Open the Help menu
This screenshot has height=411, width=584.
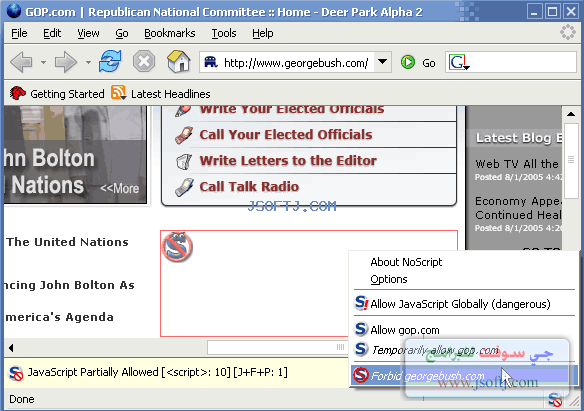click(x=263, y=33)
